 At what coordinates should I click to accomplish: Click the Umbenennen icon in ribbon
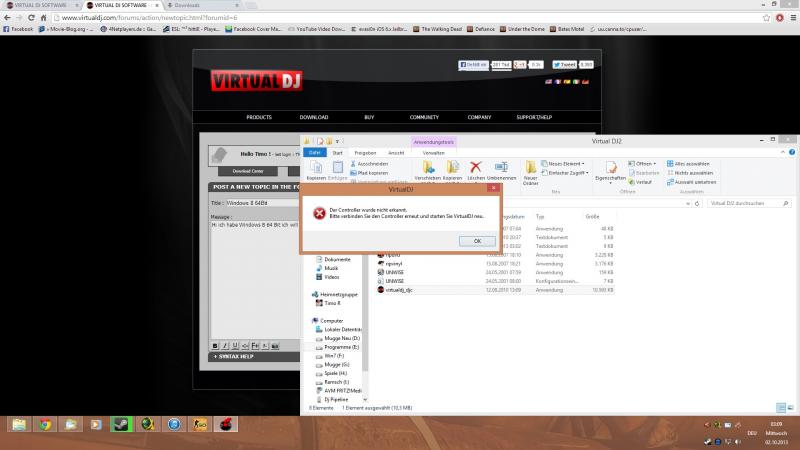[x=502, y=170]
